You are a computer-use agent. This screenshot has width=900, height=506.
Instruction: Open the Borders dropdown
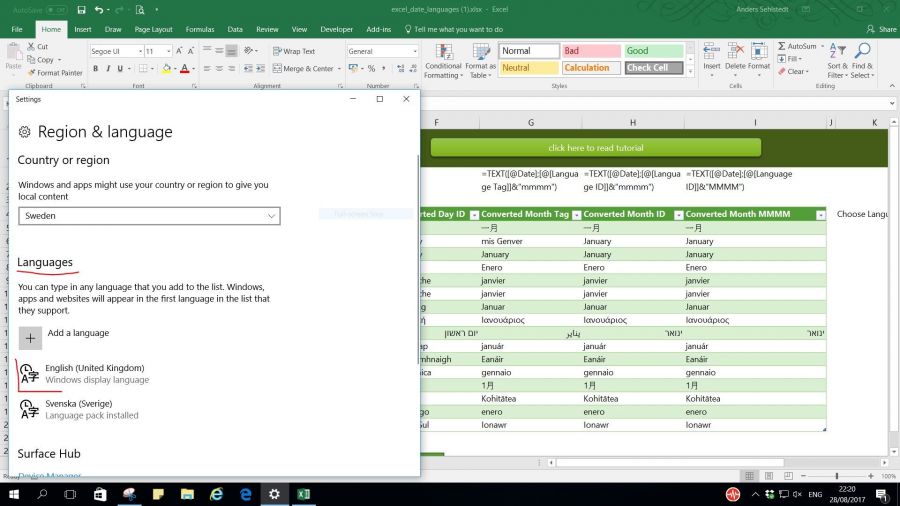click(x=153, y=68)
